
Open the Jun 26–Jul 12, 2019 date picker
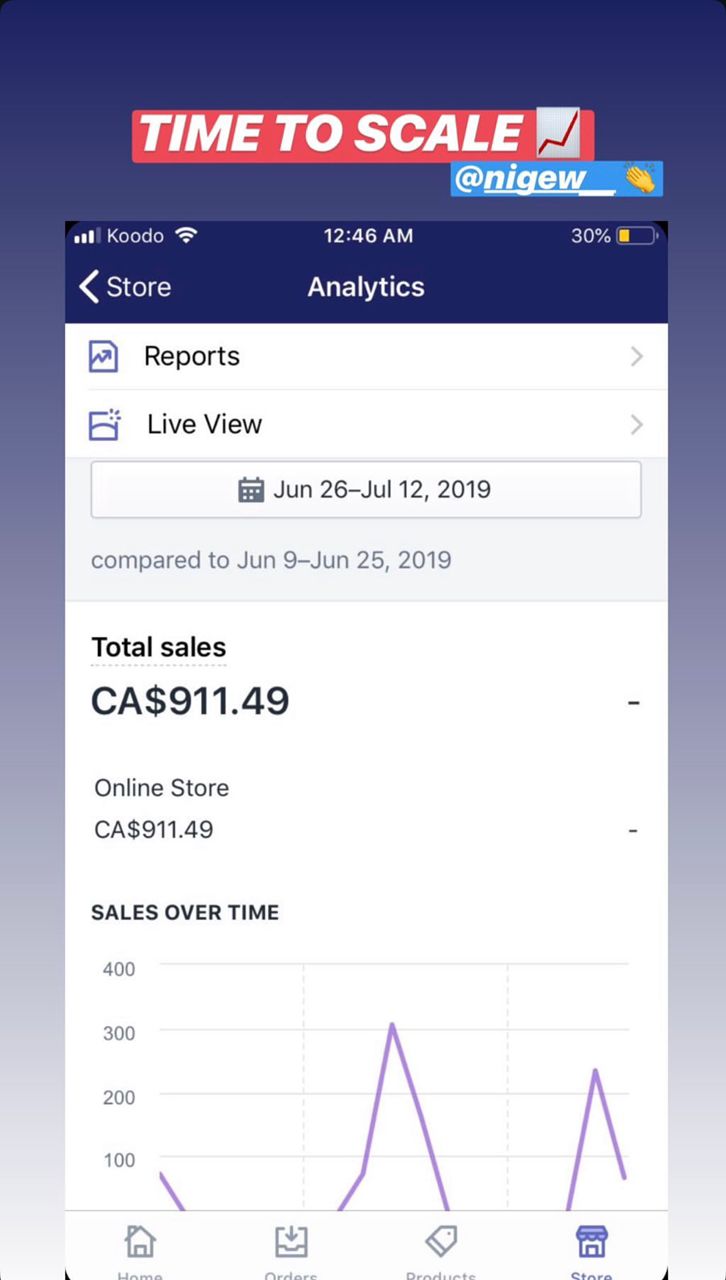[x=366, y=490]
